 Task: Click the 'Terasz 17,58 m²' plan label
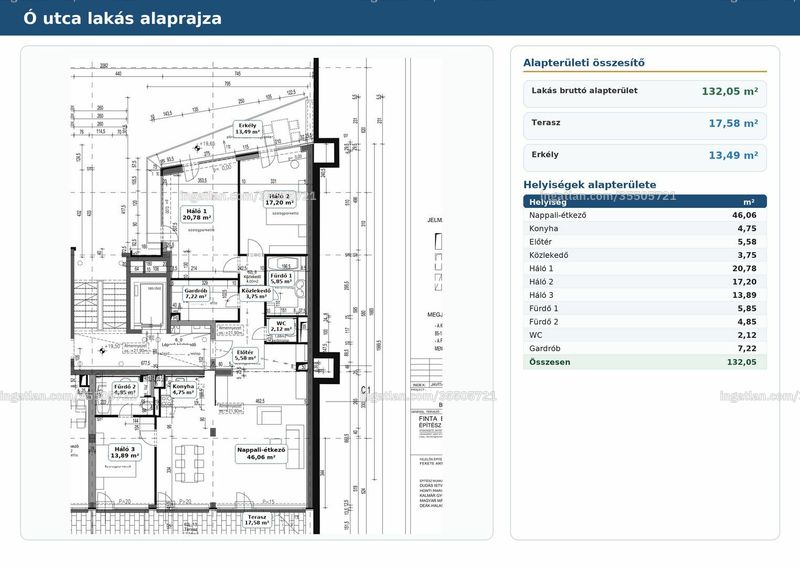click(x=257, y=520)
